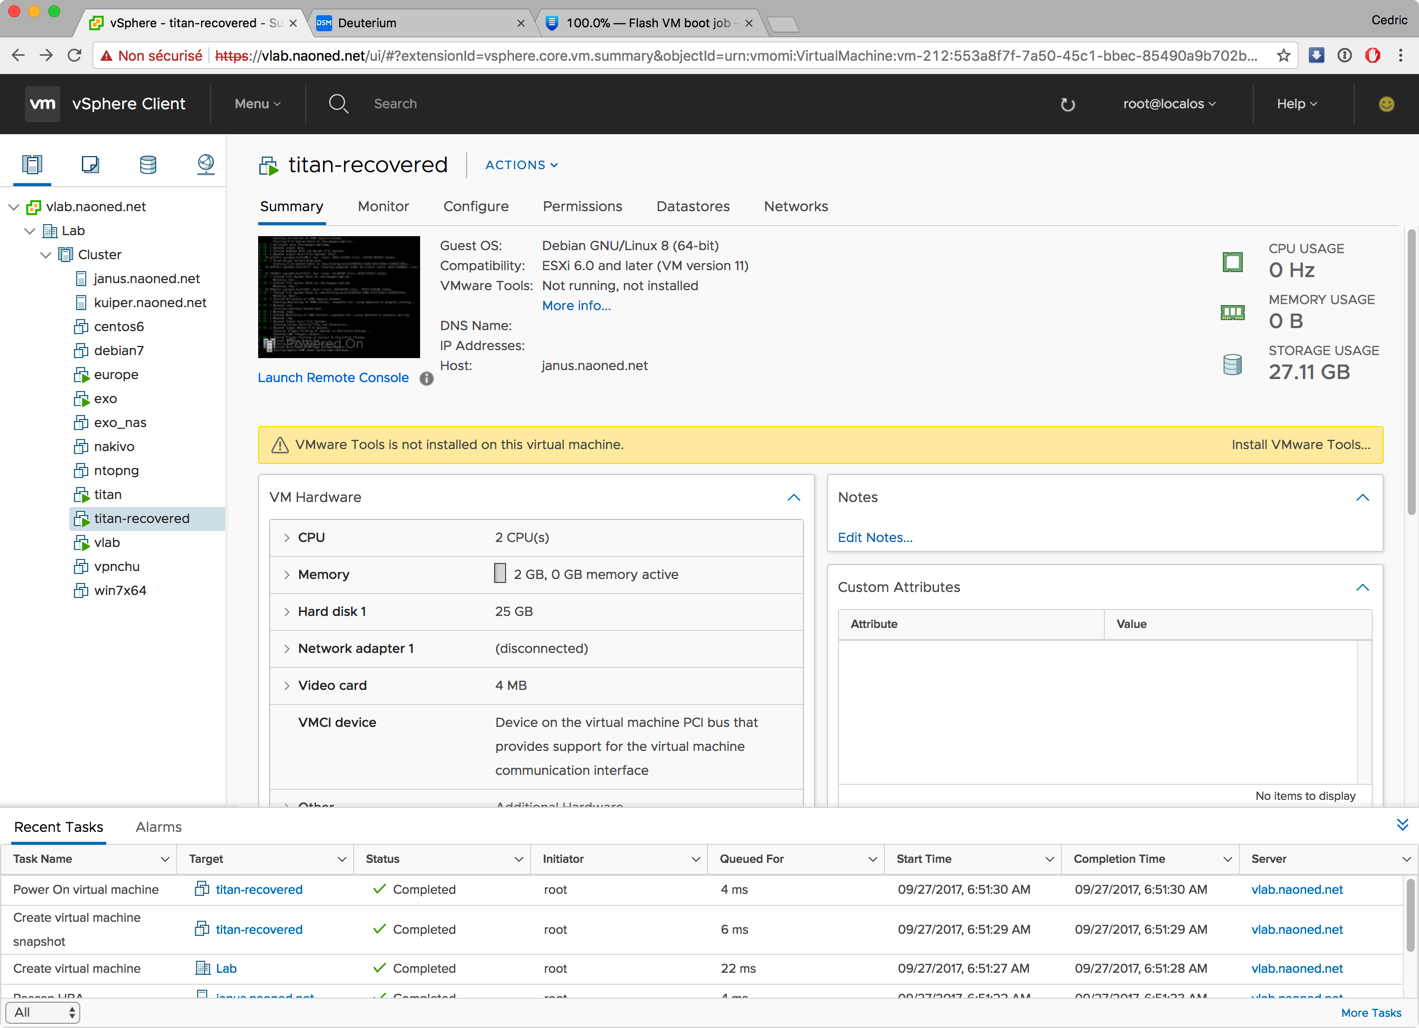
Task: Click the search magnifier icon
Action: [x=339, y=104]
